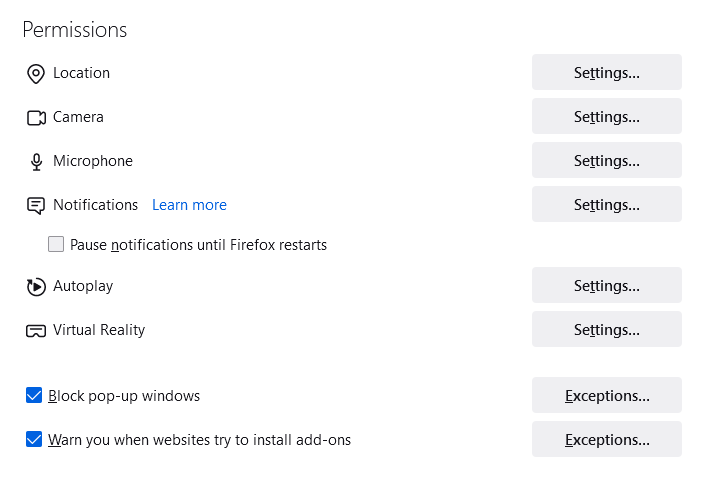Open Location permission Settings
Image resolution: width=702 pixels, height=502 pixels.
606,73
